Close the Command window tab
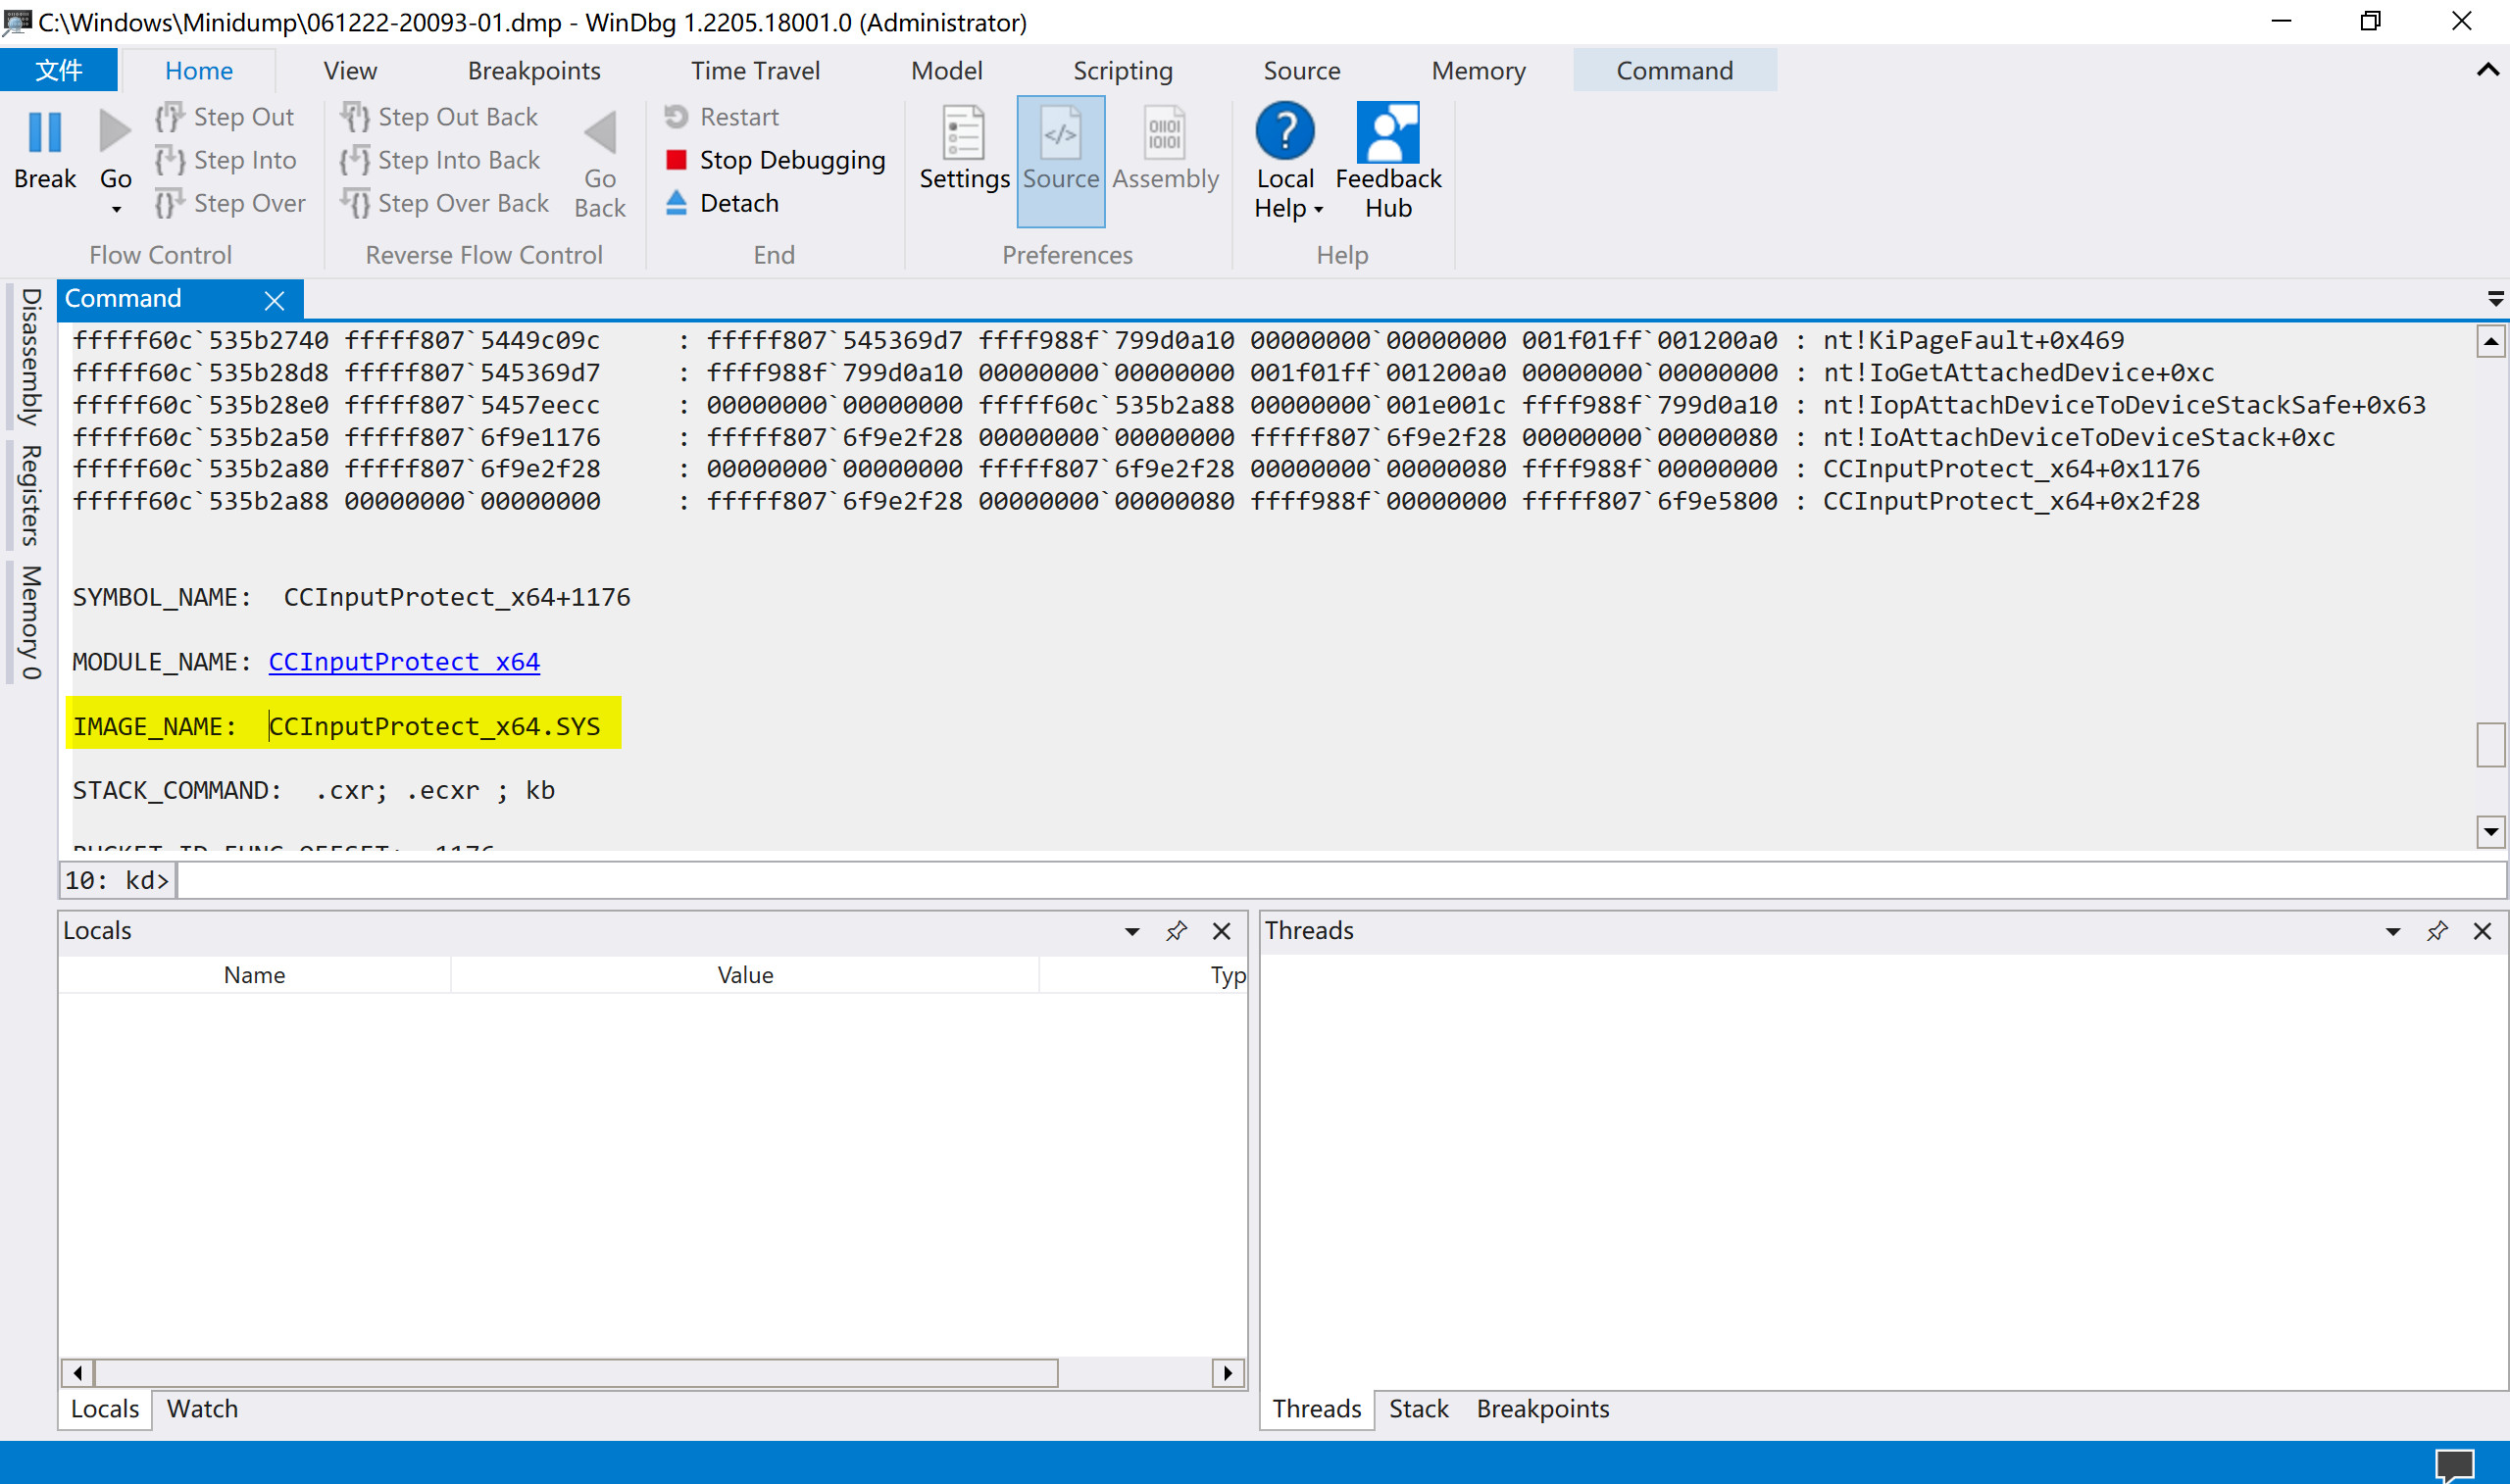 pyautogui.click(x=275, y=300)
